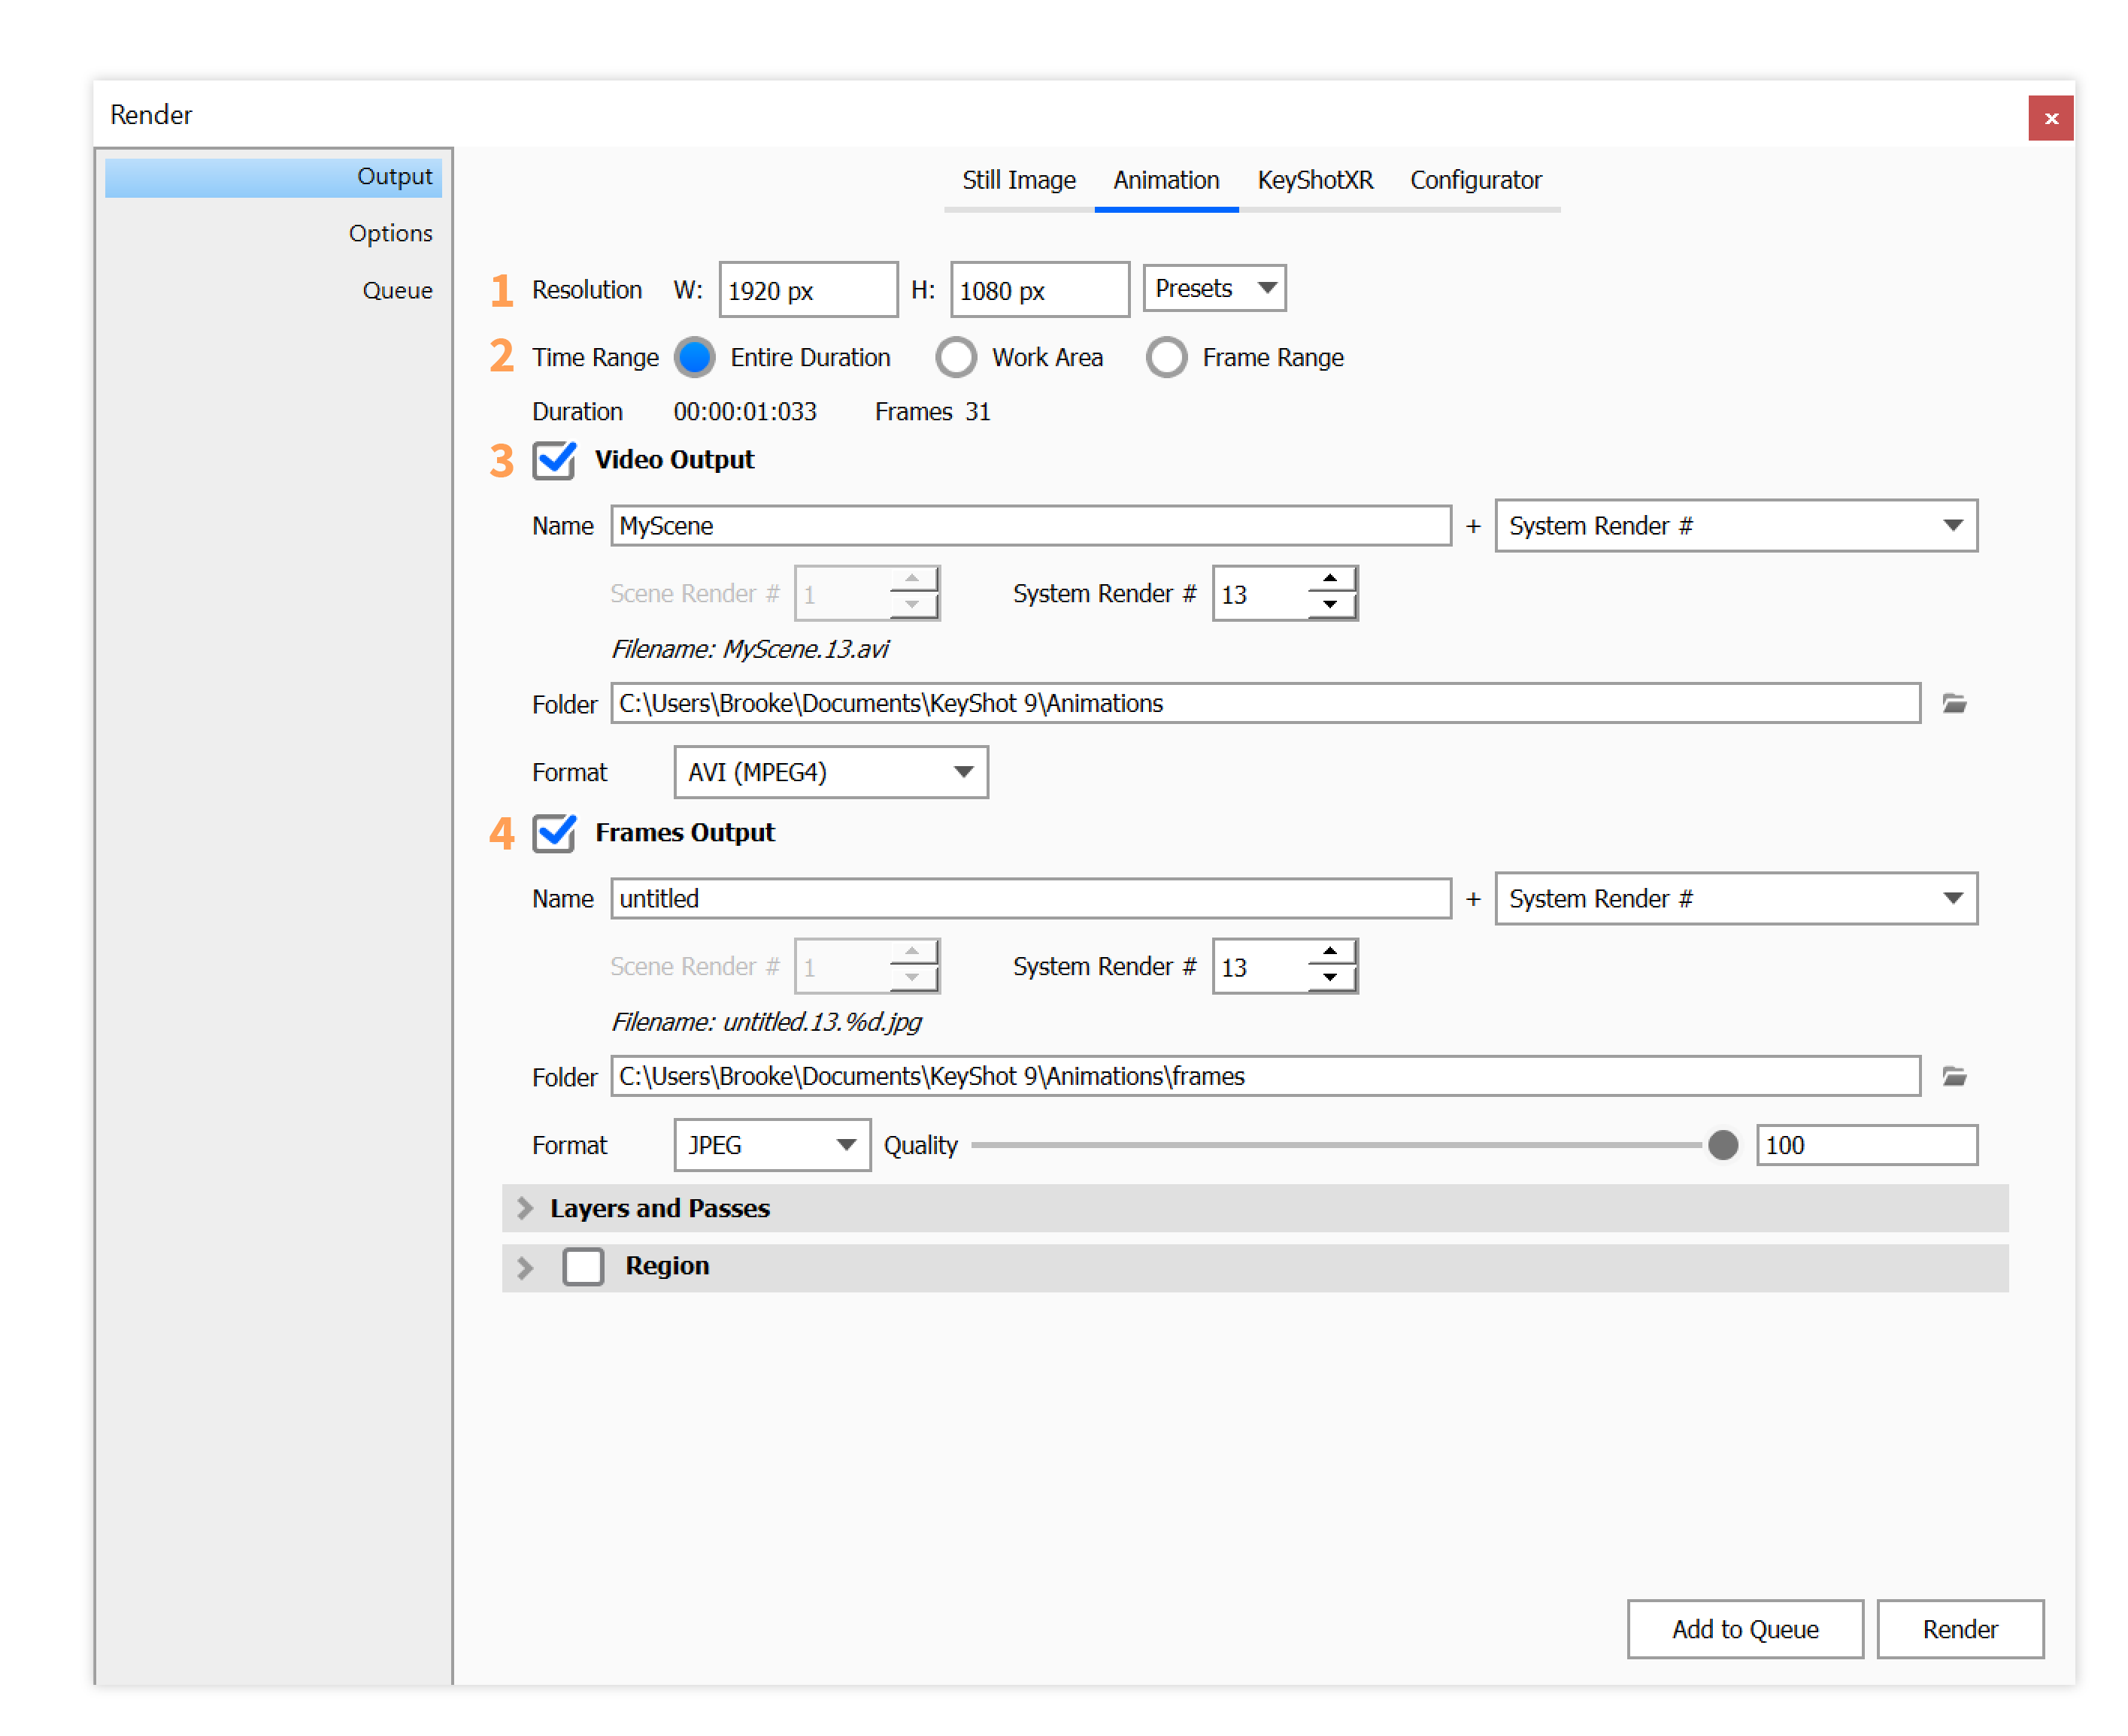Select the Work Area time range
The width and height of the screenshot is (2128, 1736).
point(957,357)
